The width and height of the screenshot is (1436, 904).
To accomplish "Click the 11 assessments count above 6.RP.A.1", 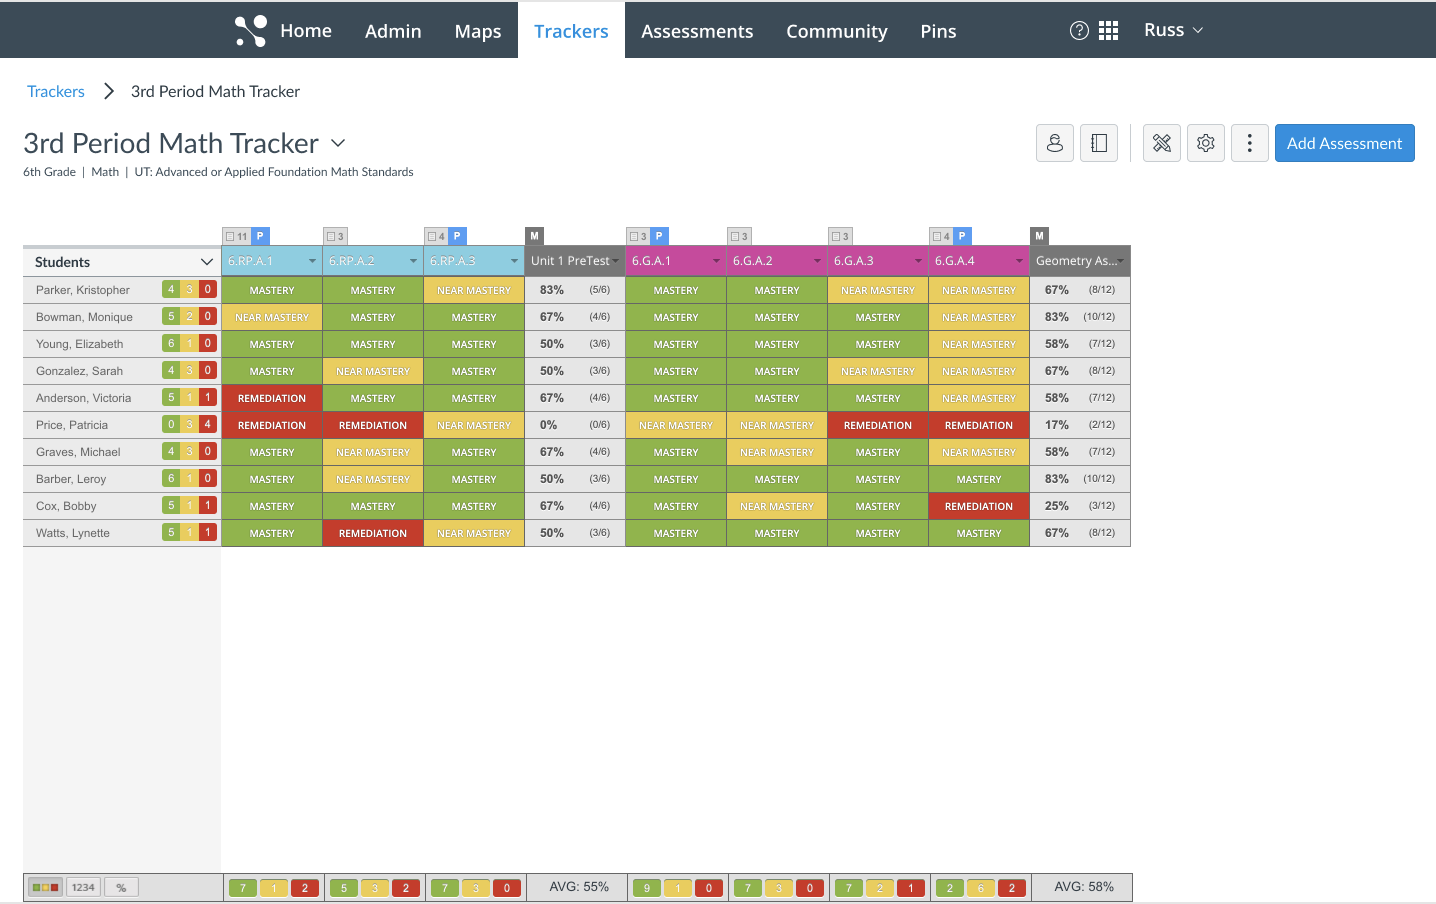I will (237, 237).
